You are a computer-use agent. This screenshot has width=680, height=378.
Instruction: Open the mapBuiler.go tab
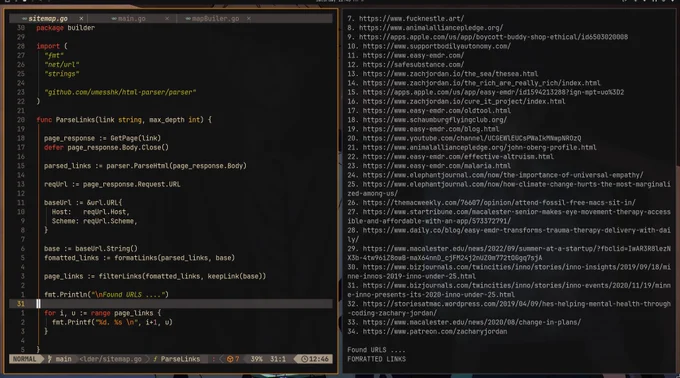click(215, 19)
